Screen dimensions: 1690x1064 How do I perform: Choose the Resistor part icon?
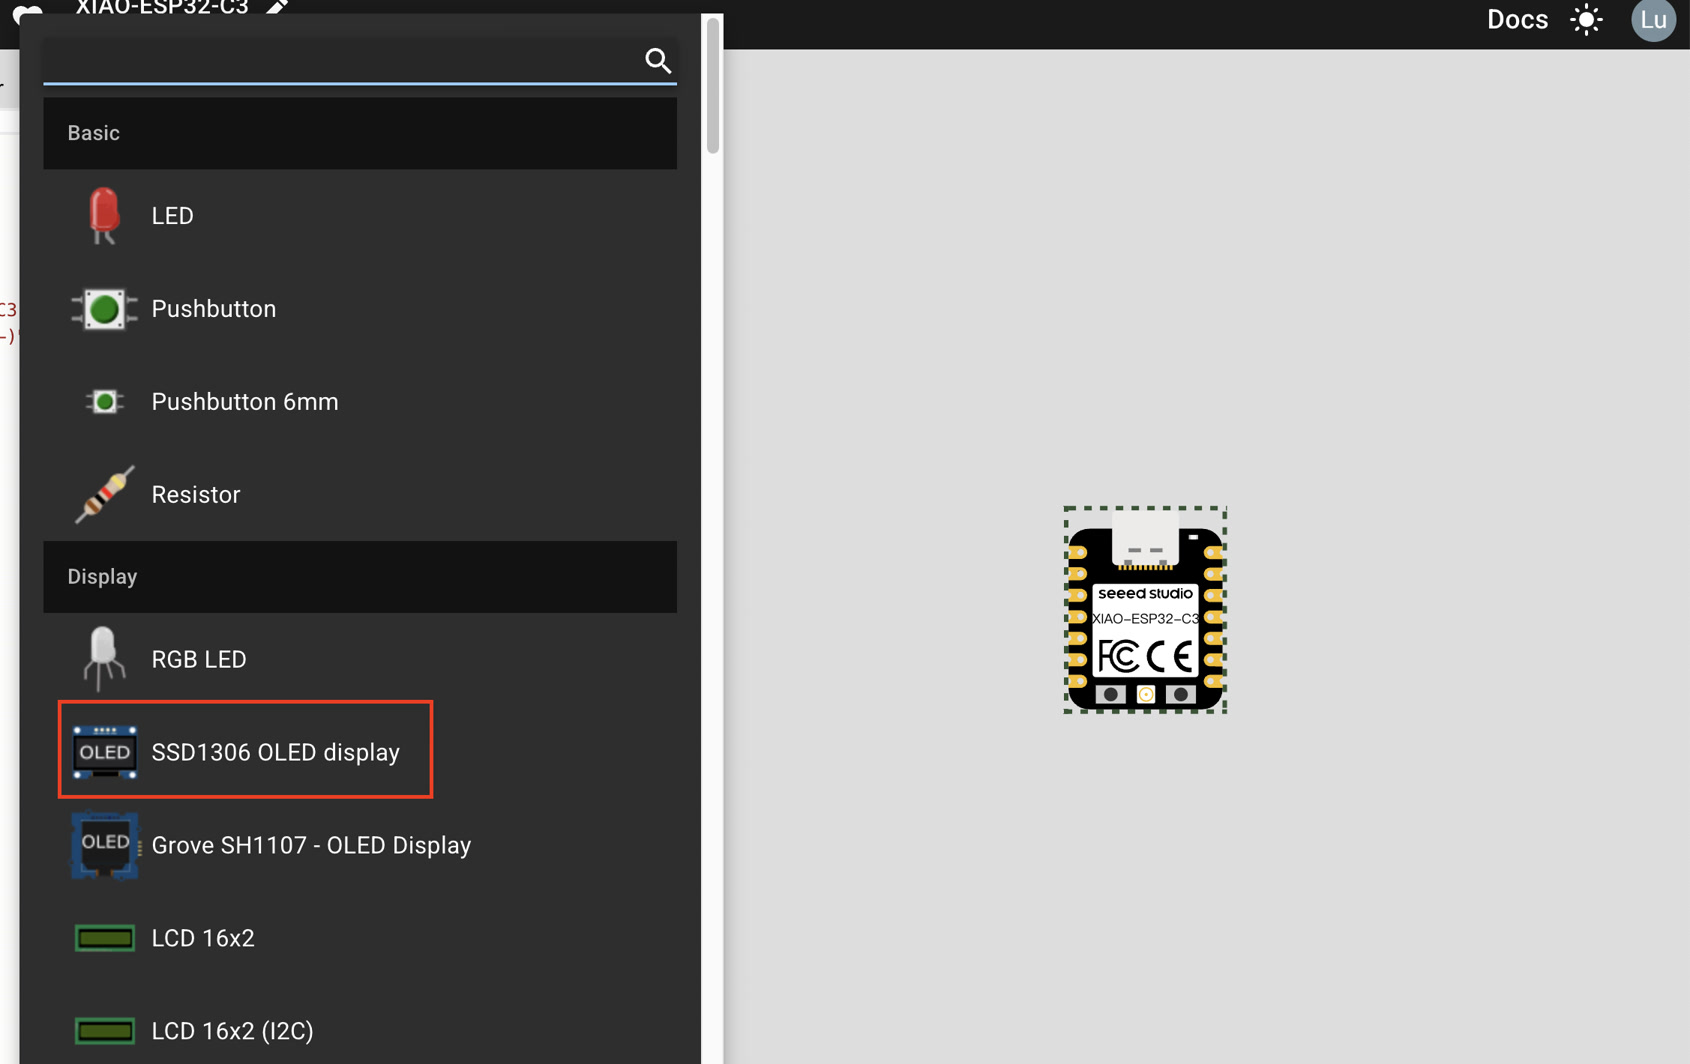click(104, 494)
